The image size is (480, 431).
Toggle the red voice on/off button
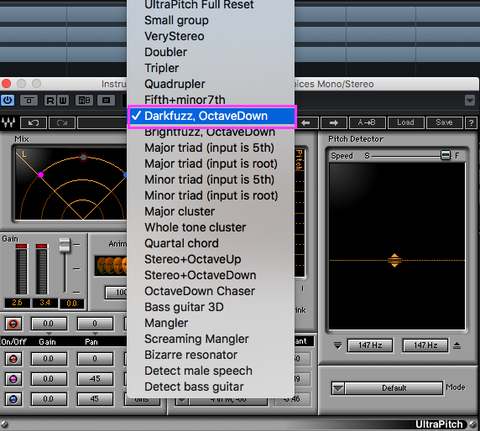13,359
